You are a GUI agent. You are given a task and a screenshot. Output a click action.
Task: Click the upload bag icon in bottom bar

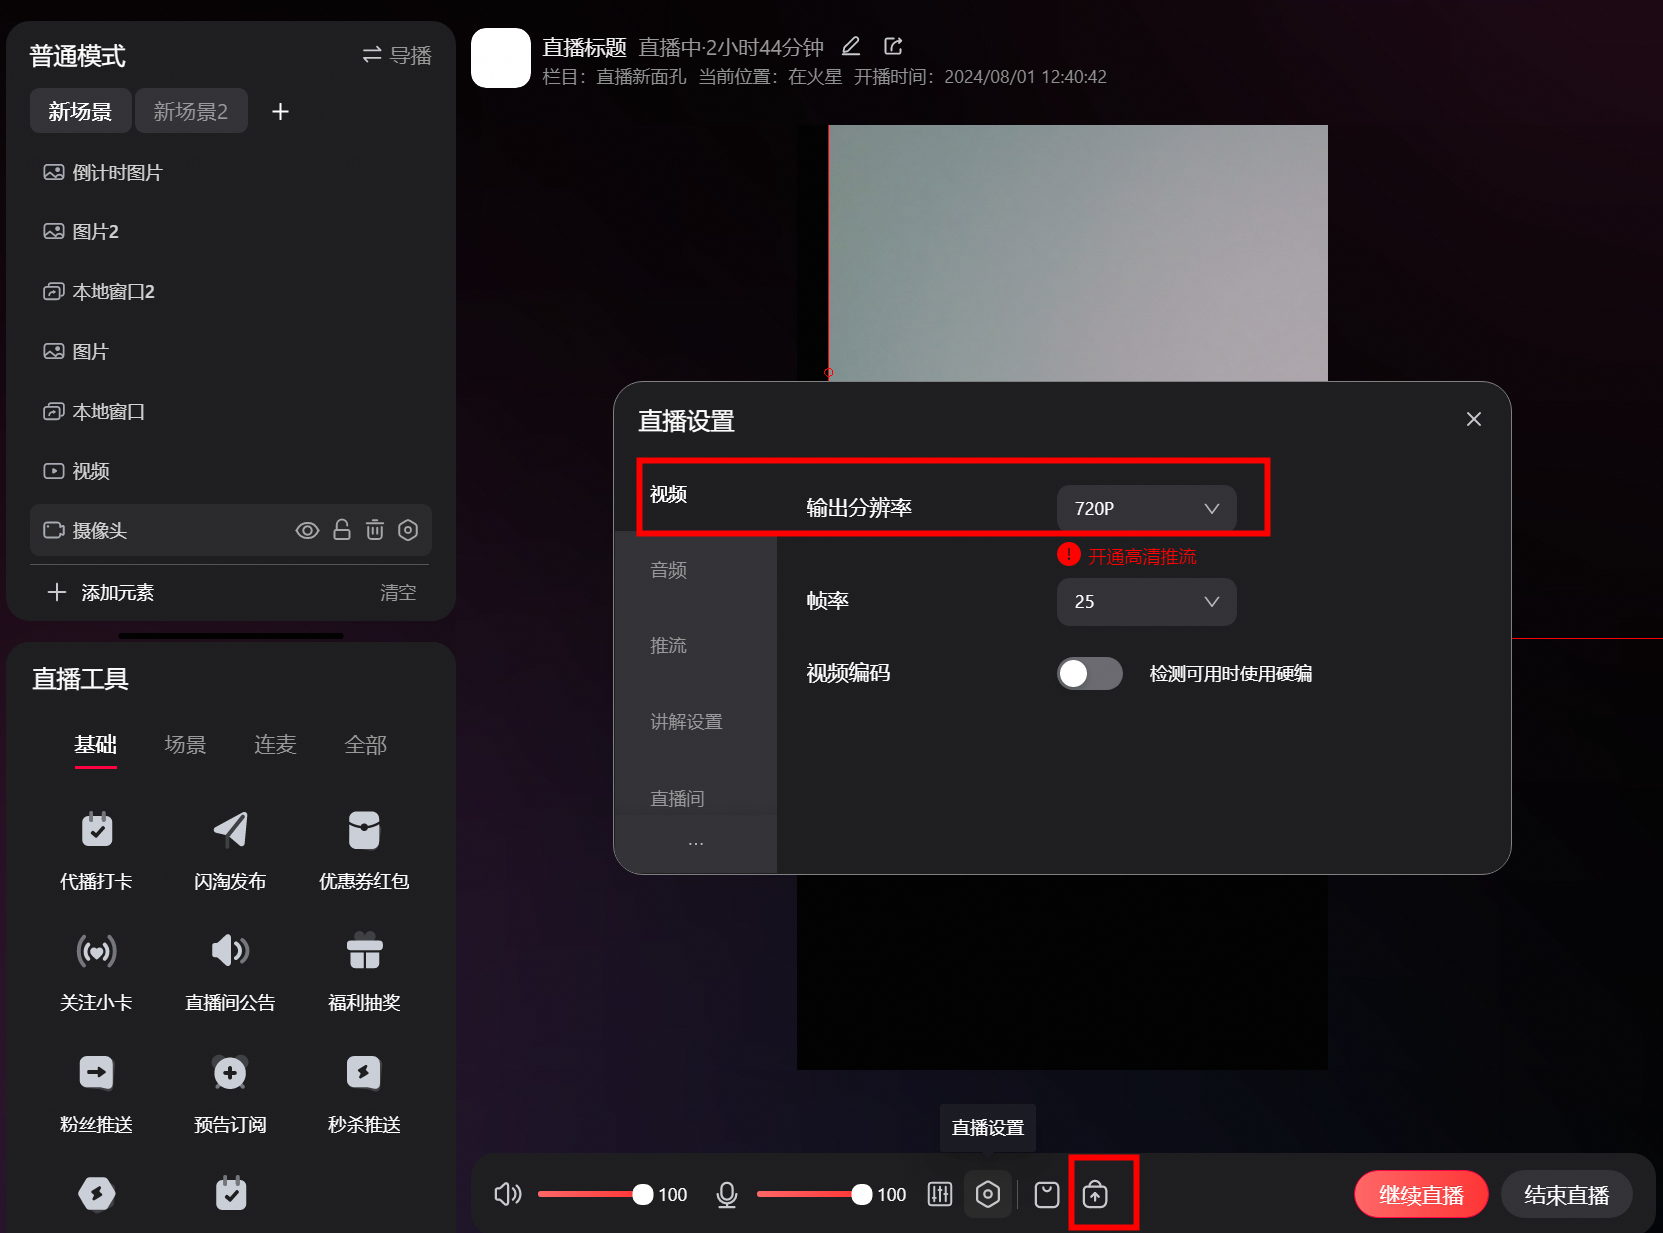pyautogui.click(x=1095, y=1194)
